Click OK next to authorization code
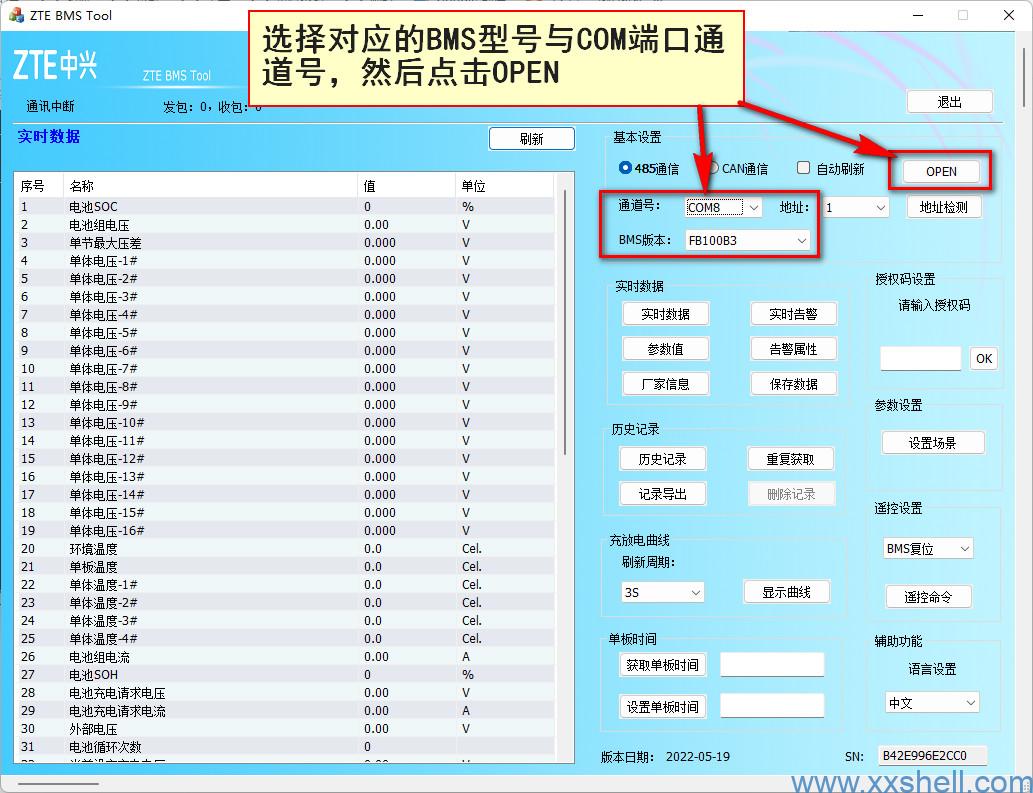 click(x=984, y=358)
